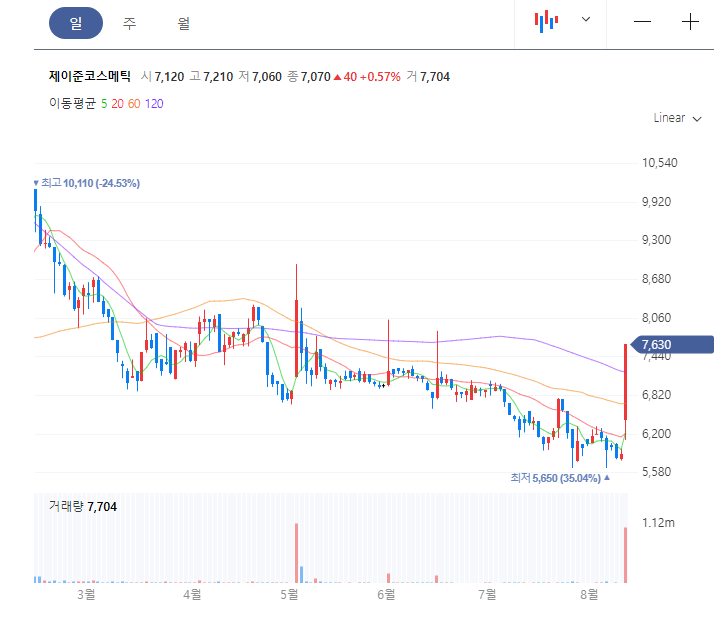
Task: Click the 최저 5,650 low marker
Action: click(x=560, y=478)
